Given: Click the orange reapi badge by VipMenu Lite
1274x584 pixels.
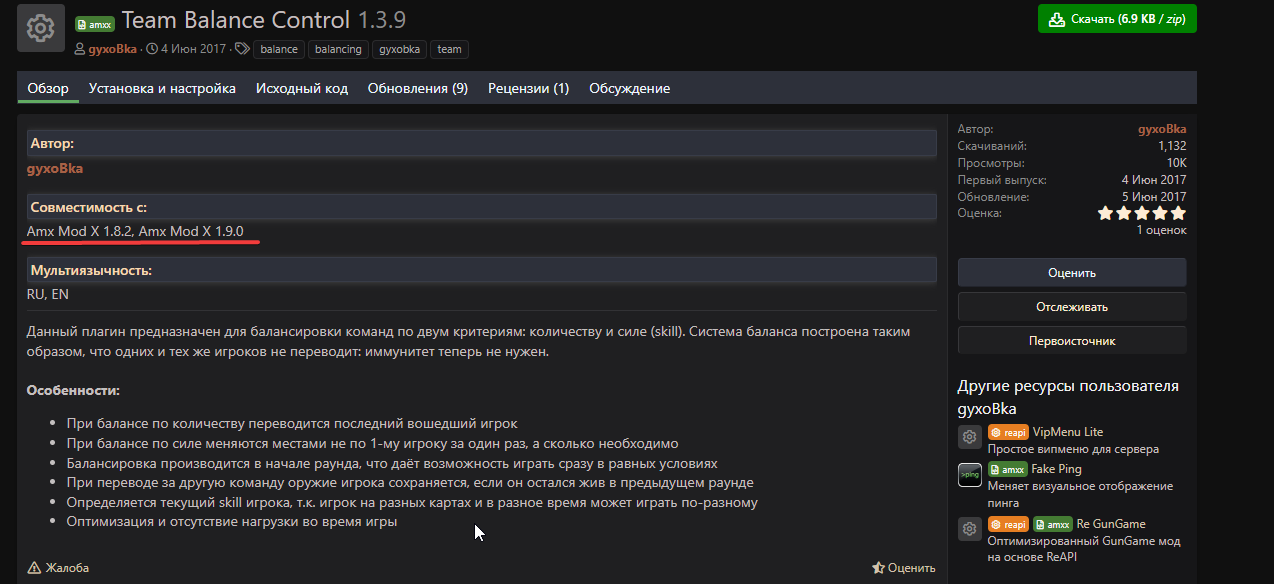Looking at the screenshot, I should pos(1008,432).
